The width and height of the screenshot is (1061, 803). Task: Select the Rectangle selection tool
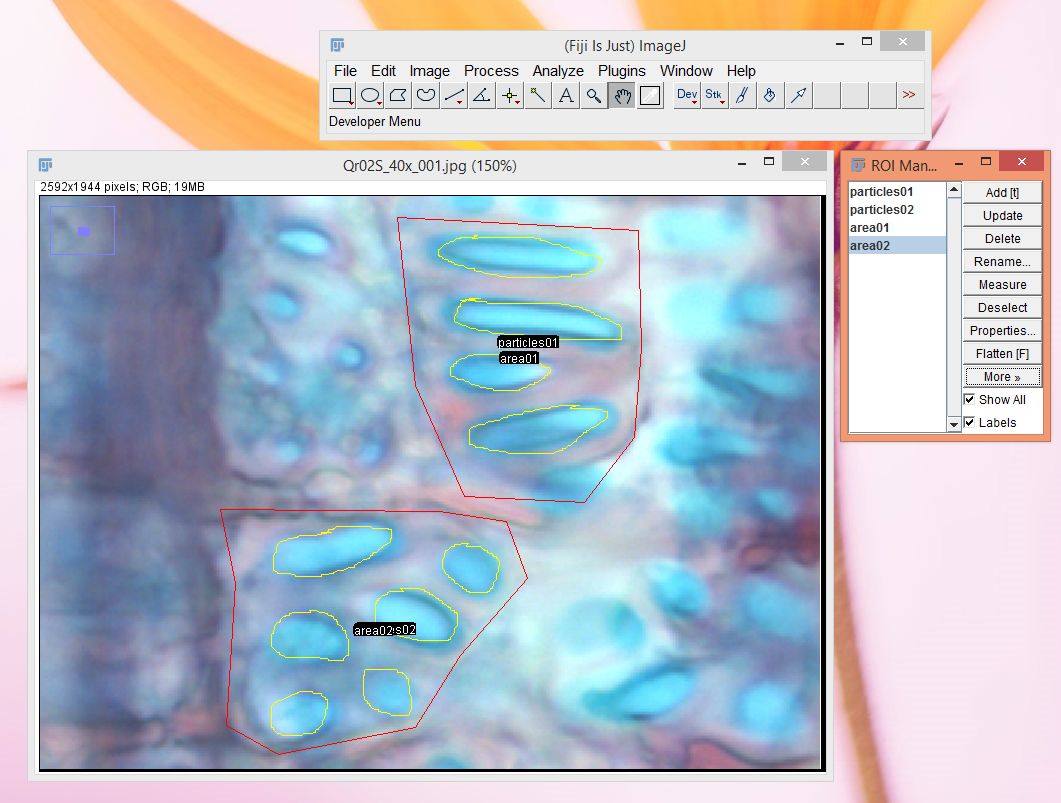click(x=342, y=96)
